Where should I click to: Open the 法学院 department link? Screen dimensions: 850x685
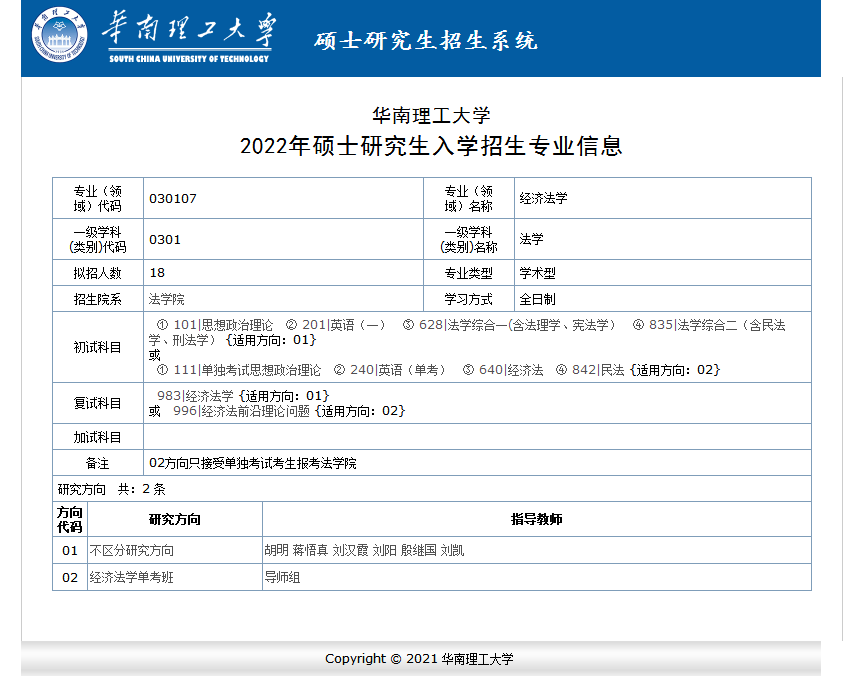tap(166, 299)
